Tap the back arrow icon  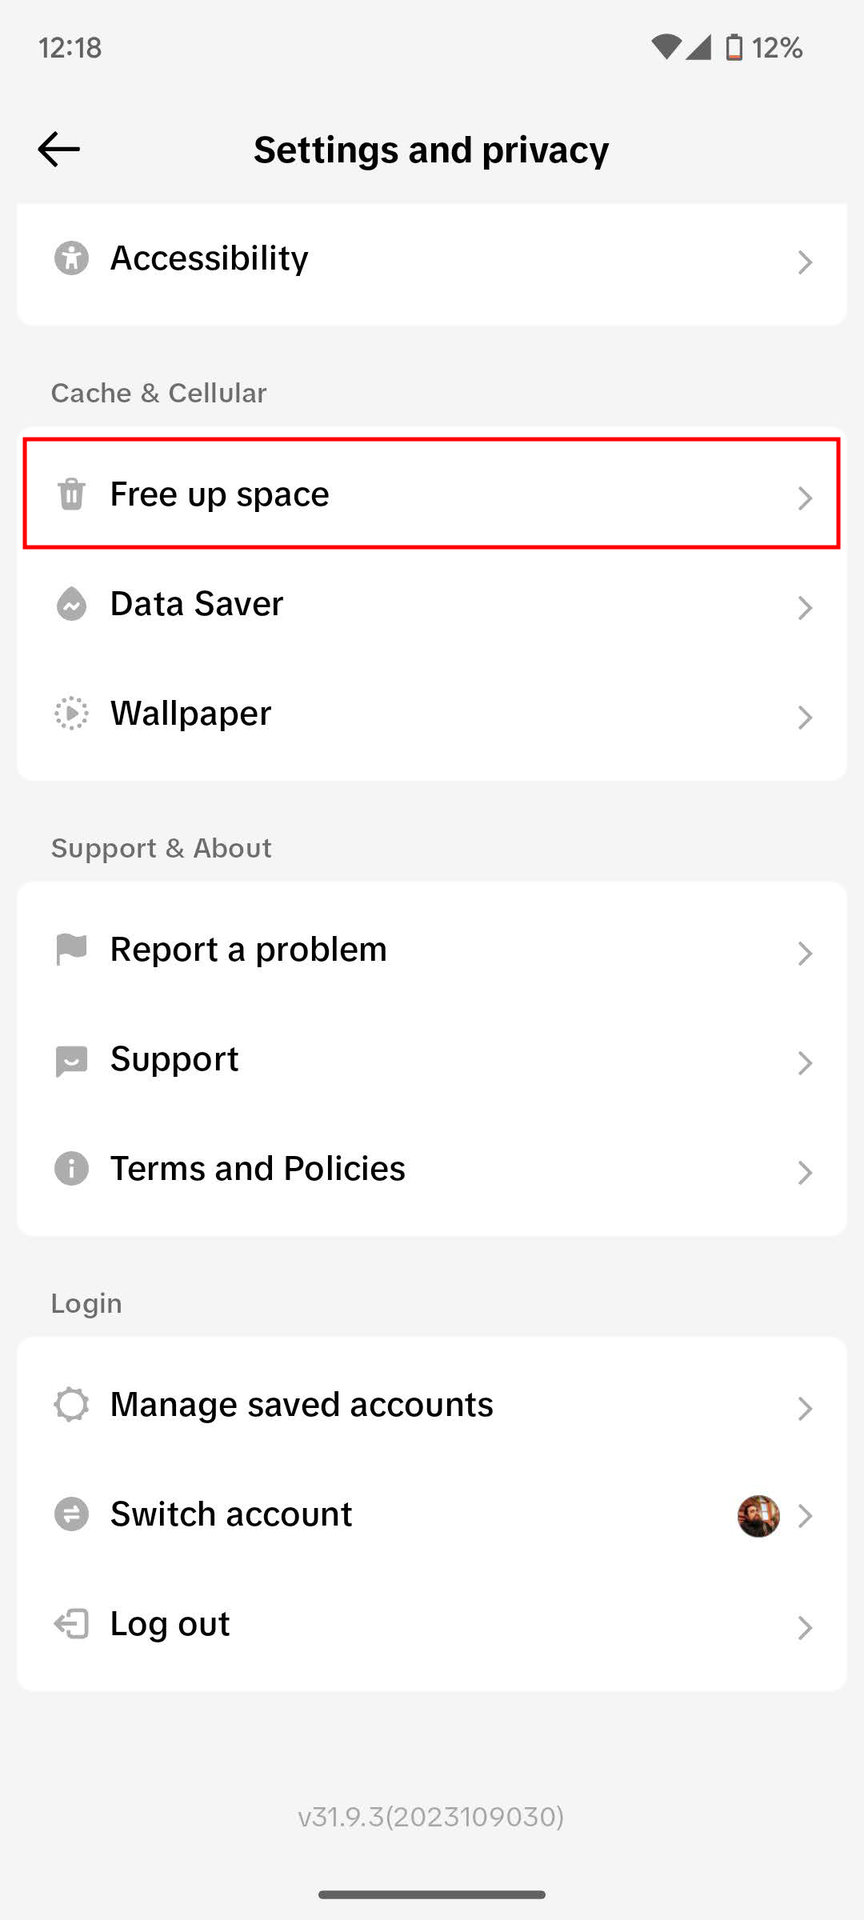point(59,150)
